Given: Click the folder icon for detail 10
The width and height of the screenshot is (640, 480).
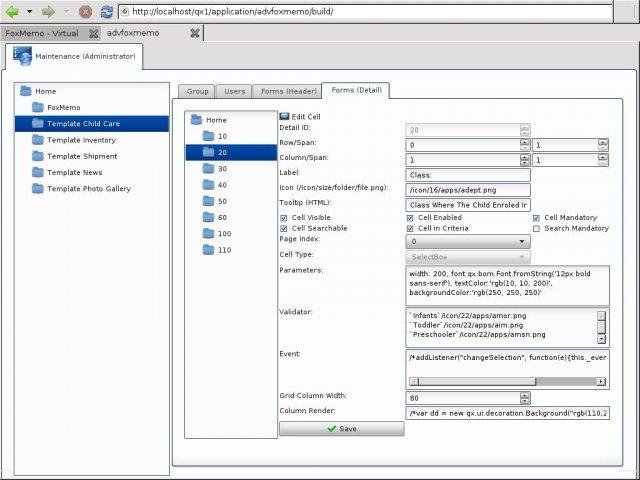Looking at the screenshot, I should (x=209, y=136).
